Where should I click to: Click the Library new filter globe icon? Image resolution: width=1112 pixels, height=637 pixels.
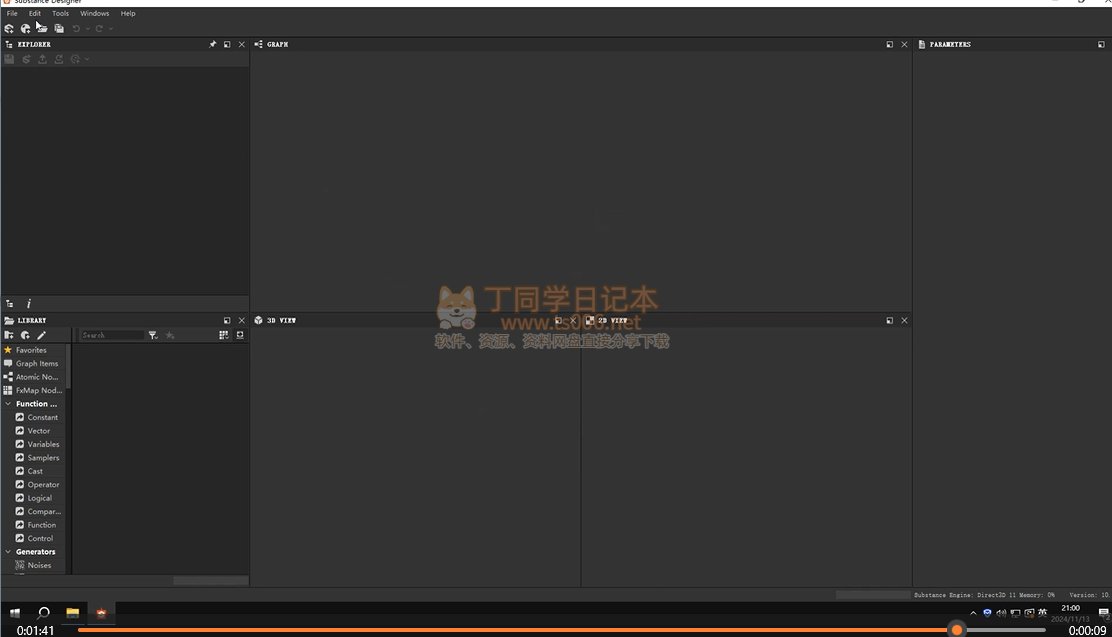point(26,335)
